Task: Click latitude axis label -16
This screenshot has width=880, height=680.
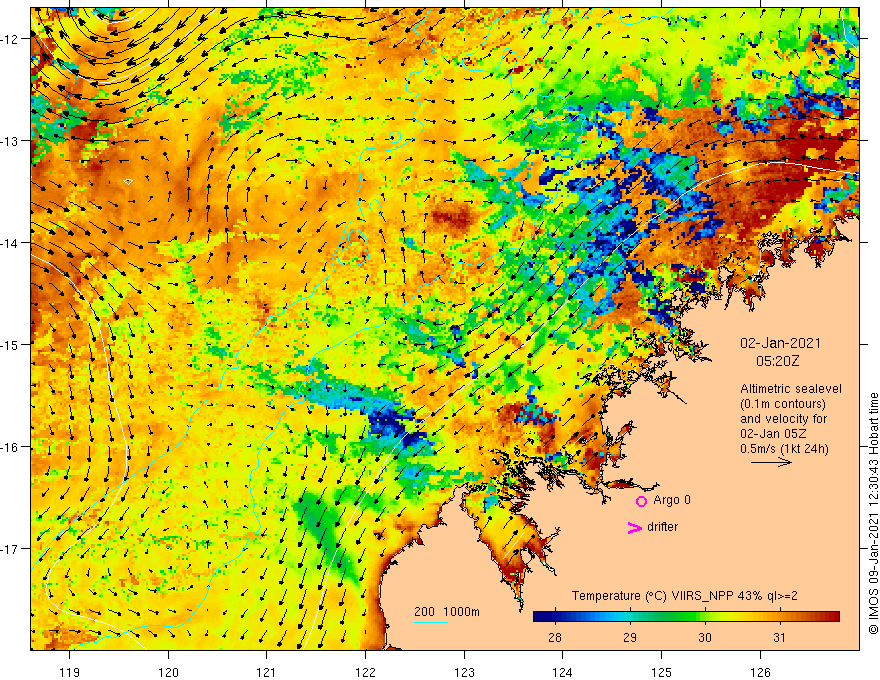Action: [11, 447]
